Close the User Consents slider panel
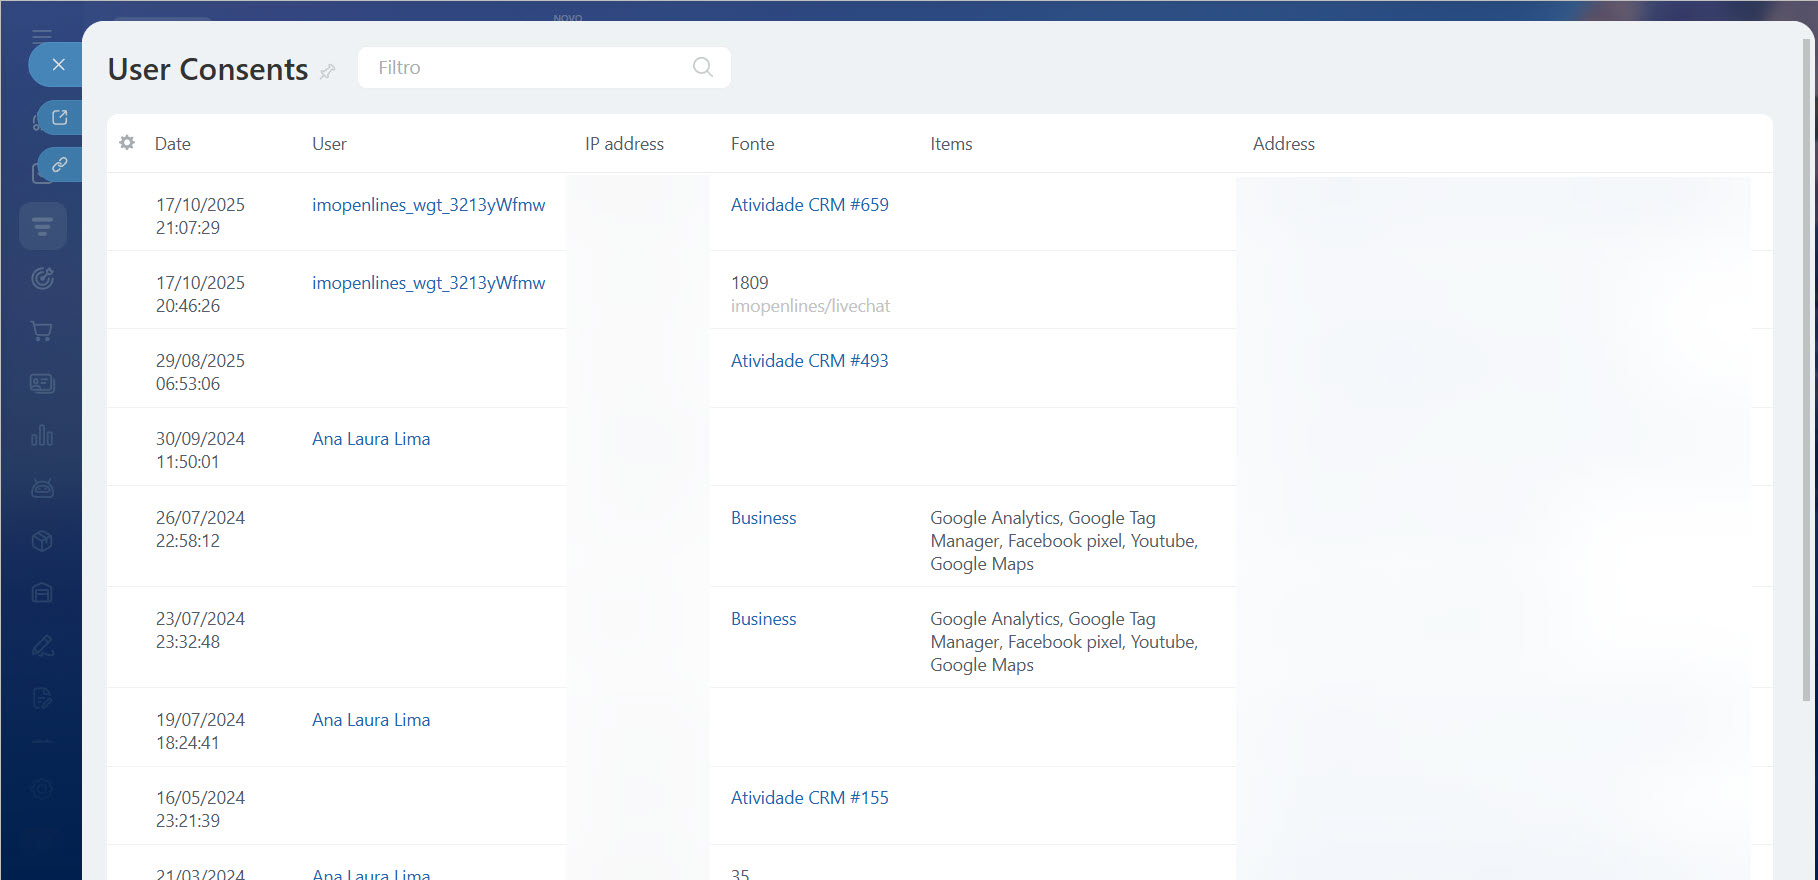The width and height of the screenshot is (1818, 880). [58, 65]
